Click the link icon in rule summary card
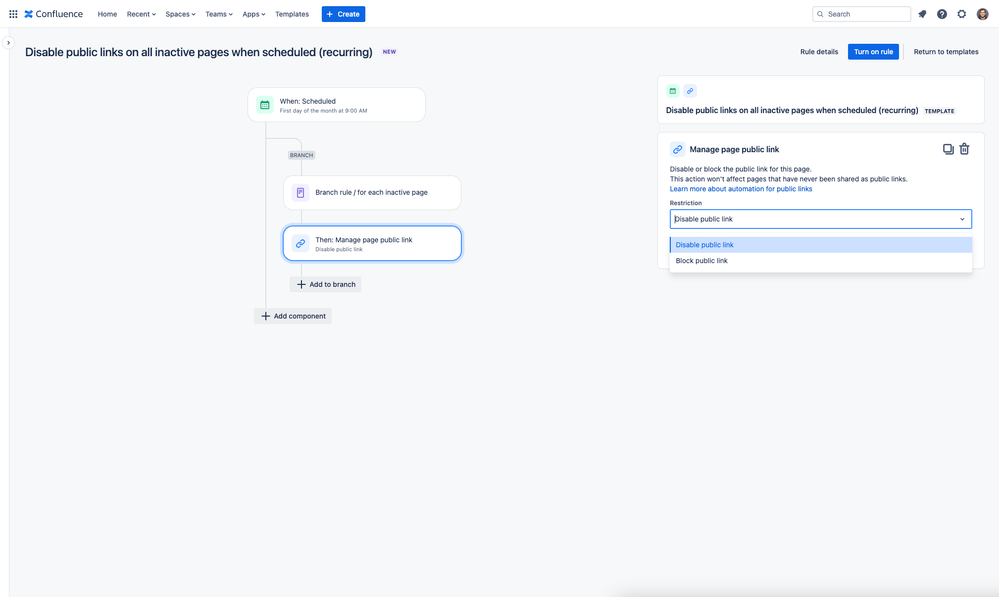 coord(690,91)
